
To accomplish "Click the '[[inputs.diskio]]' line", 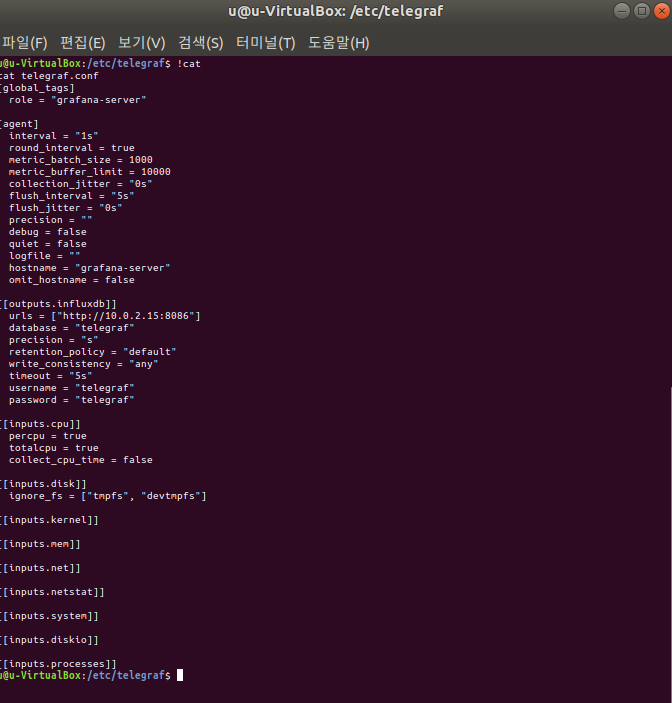I will [49, 640].
